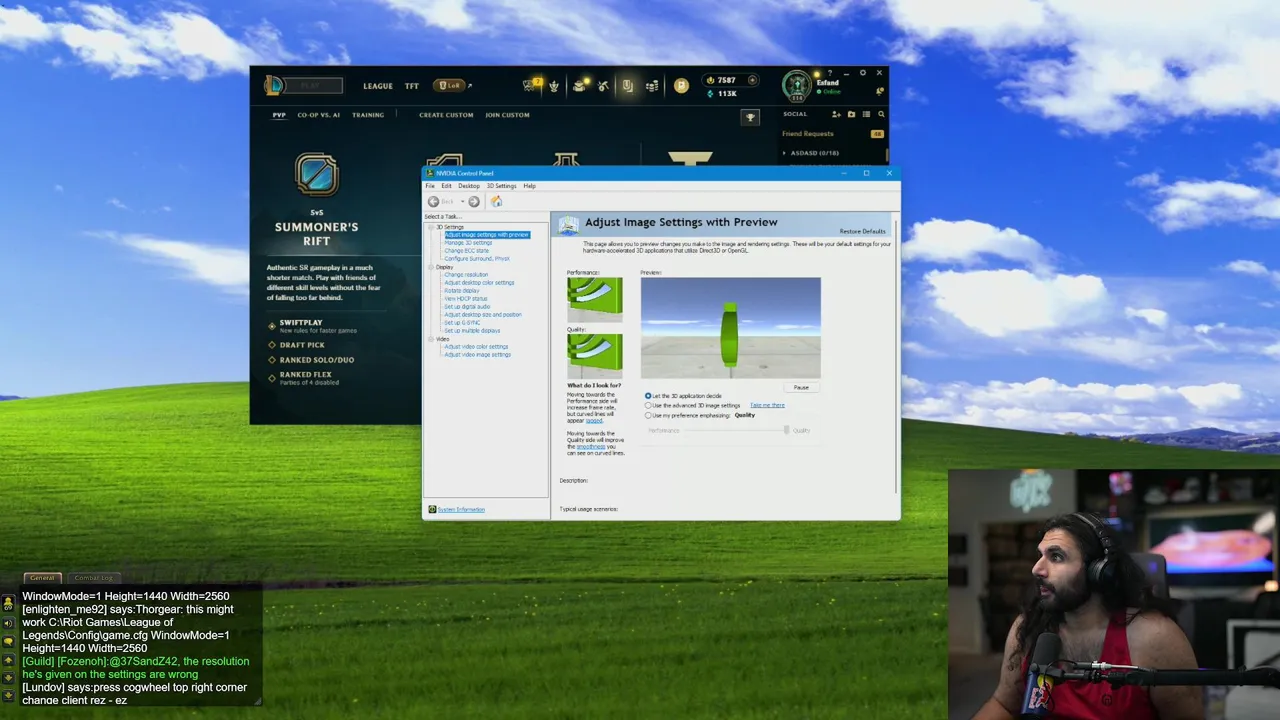The height and width of the screenshot is (720, 1280).
Task: Click the Esfand profile avatar
Action: coord(797,86)
